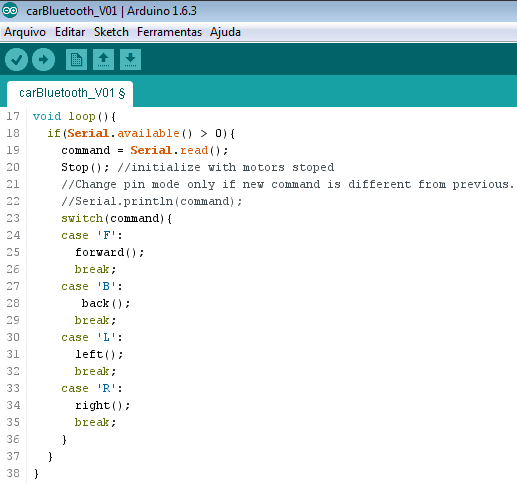Click the Open sketch up-arrow icon

click(x=103, y=60)
